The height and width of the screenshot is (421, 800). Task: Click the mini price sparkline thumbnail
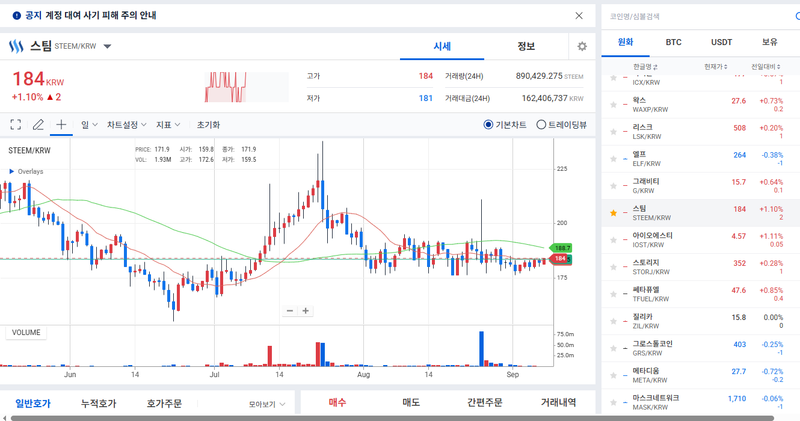[246, 87]
